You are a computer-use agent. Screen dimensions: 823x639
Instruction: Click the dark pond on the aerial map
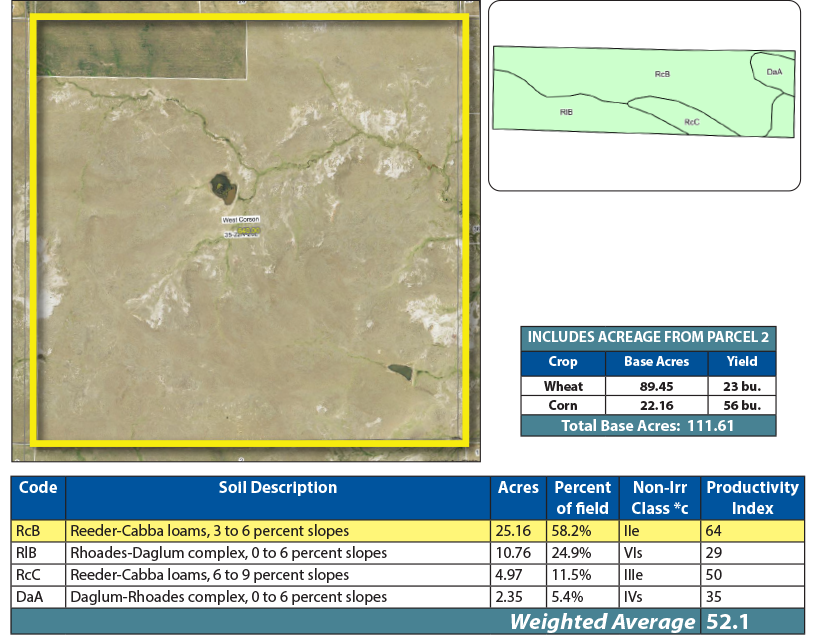(x=222, y=185)
